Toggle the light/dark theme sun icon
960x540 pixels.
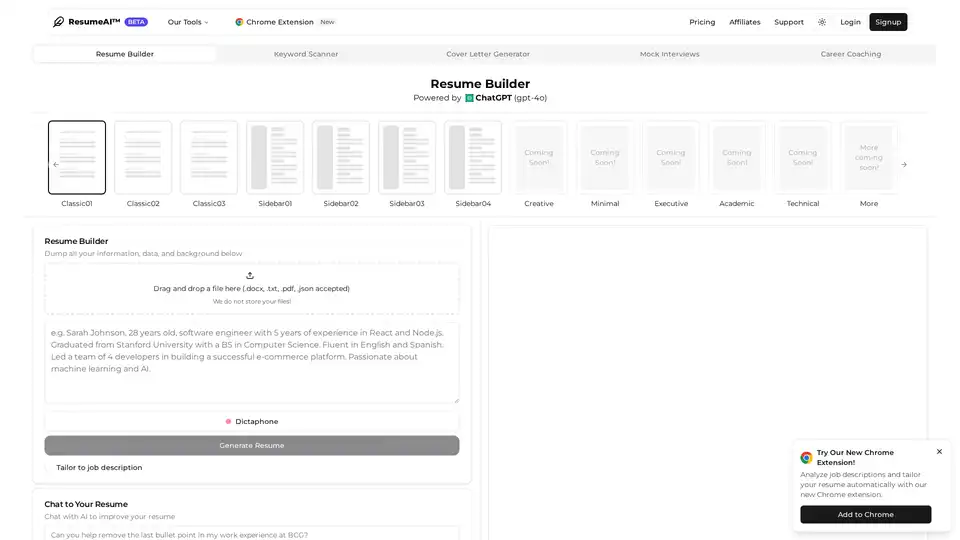822,22
